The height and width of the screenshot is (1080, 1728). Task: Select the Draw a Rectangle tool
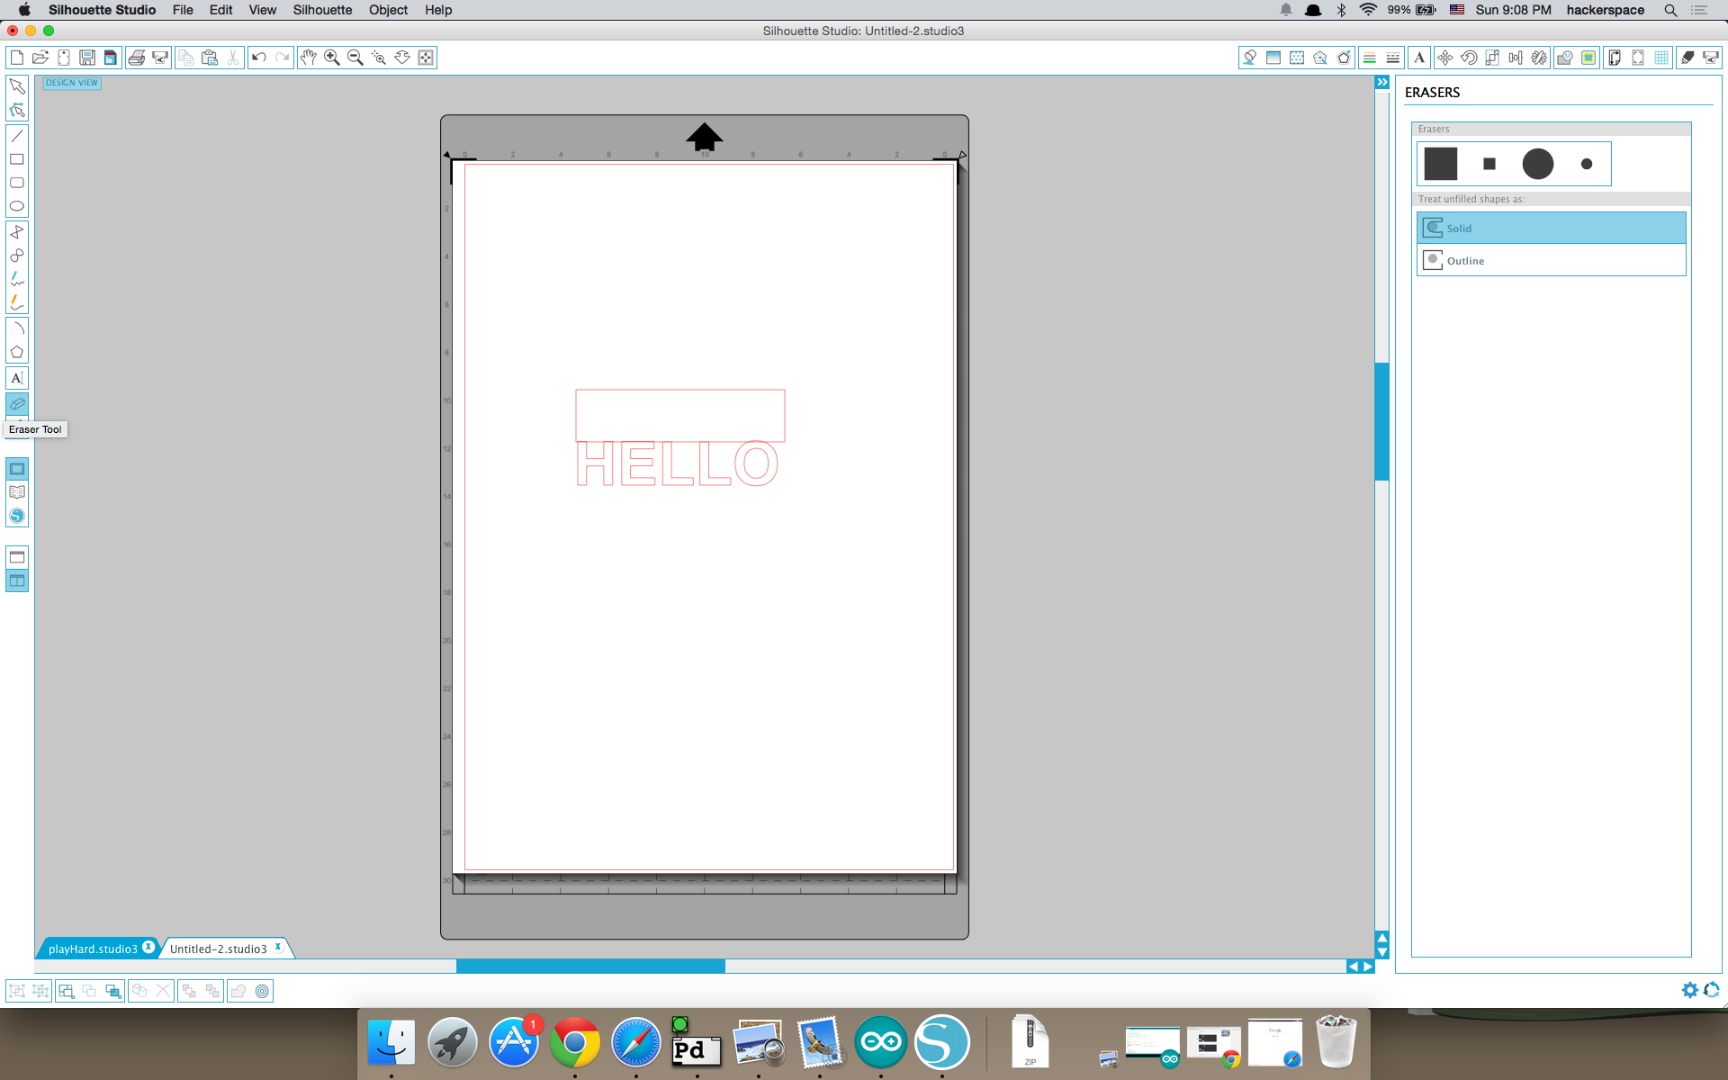click(x=16, y=159)
